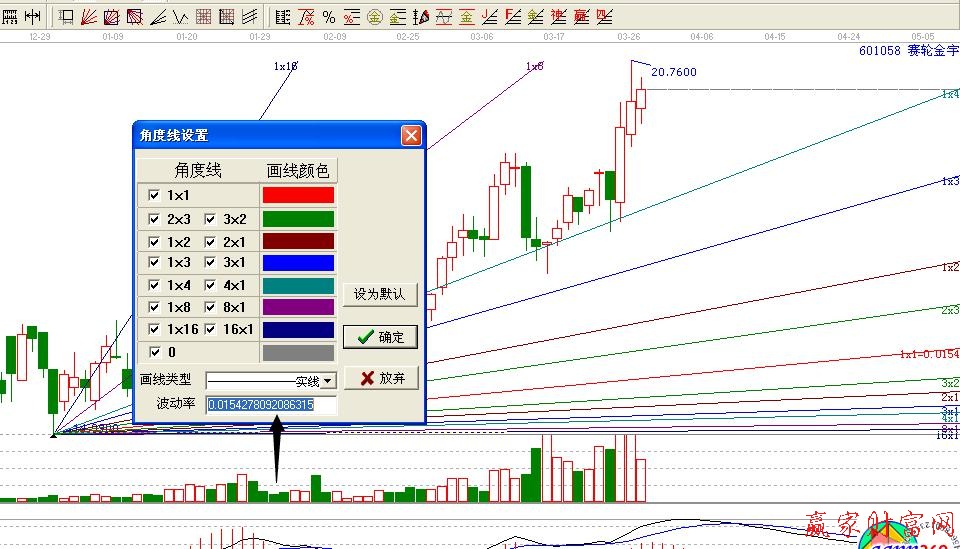Select the three parallel diagonal lines tool
This screenshot has width=960, height=549.
250,16
